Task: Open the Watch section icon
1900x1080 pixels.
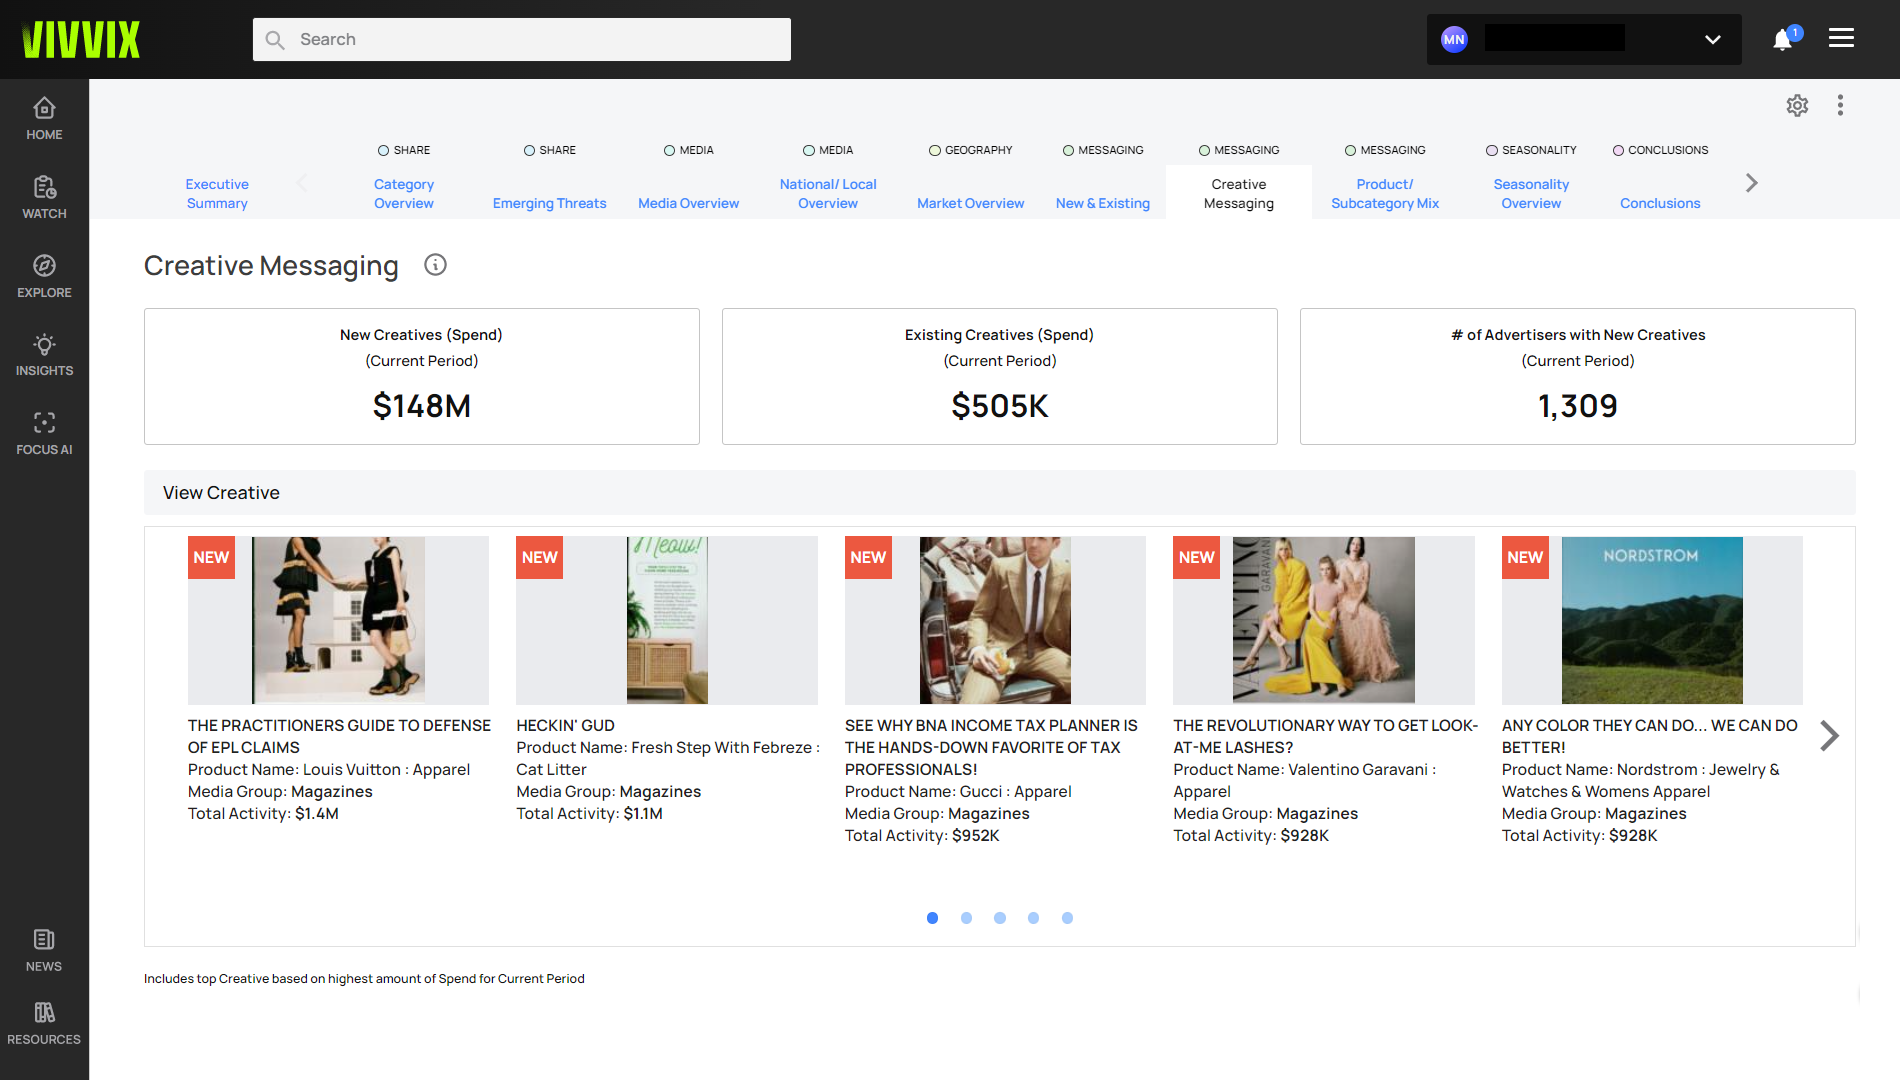Action: click(44, 187)
